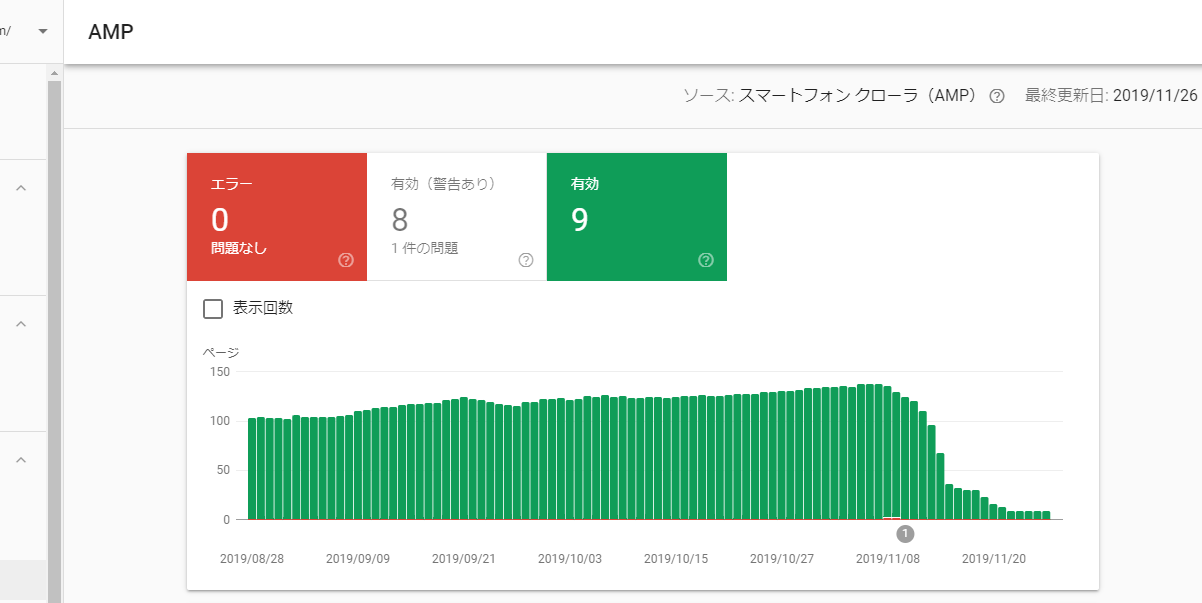Click help icon in green 有効 tile

[706, 260]
